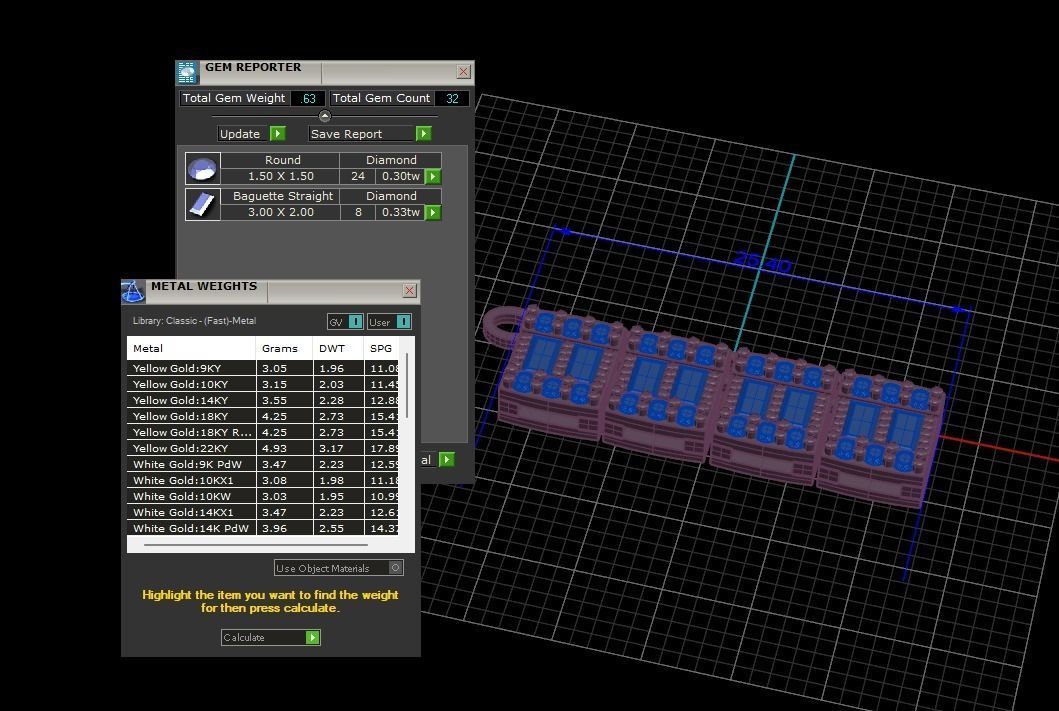Close the Gem Reporter panel
Image resolution: width=1059 pixels, height=711 pixels.
coord(463,72)
